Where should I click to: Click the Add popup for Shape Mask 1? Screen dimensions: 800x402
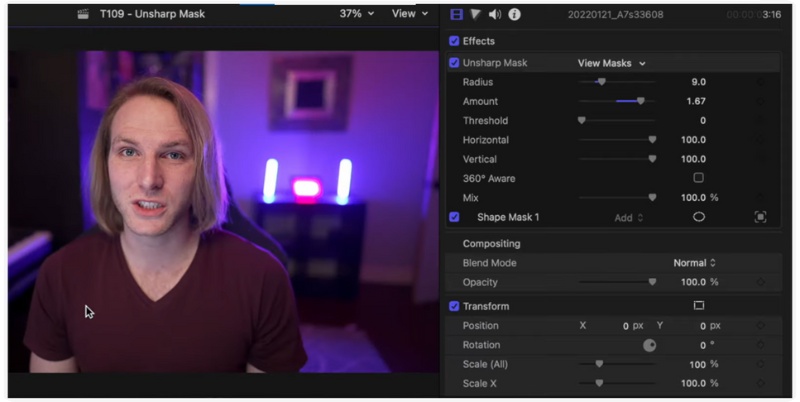629,217
